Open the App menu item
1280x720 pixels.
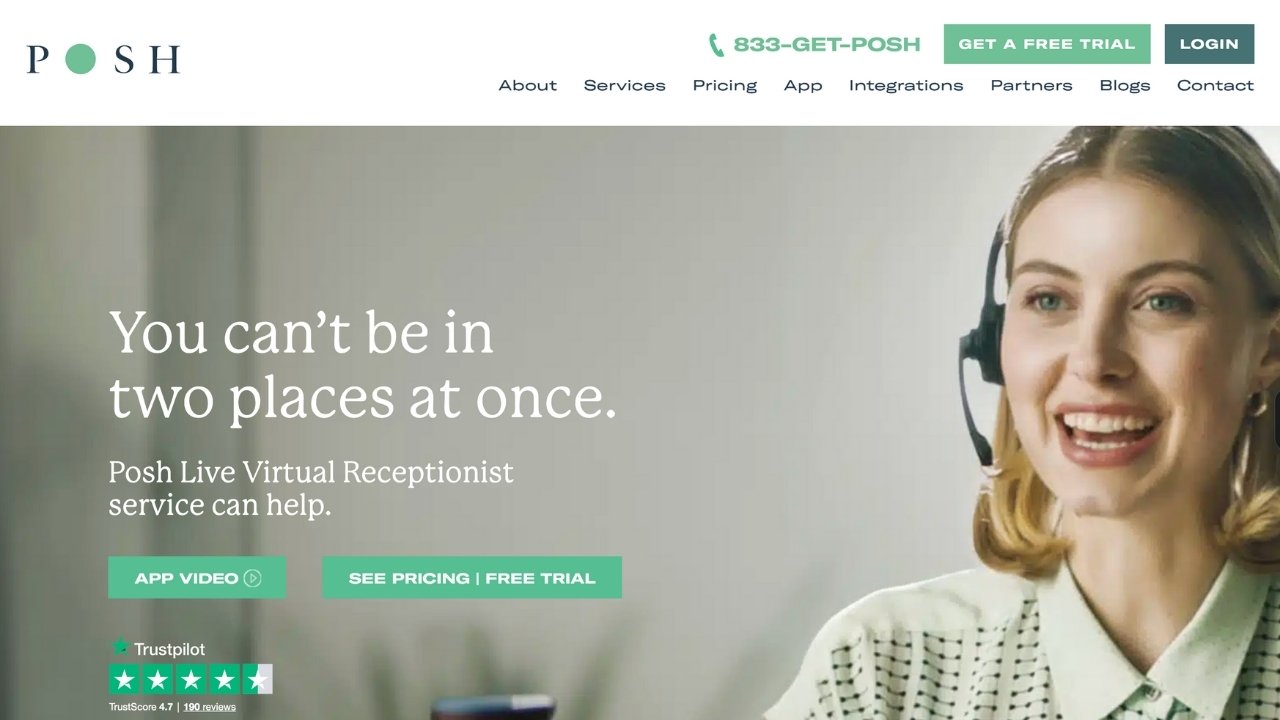(x=803, y=86)
